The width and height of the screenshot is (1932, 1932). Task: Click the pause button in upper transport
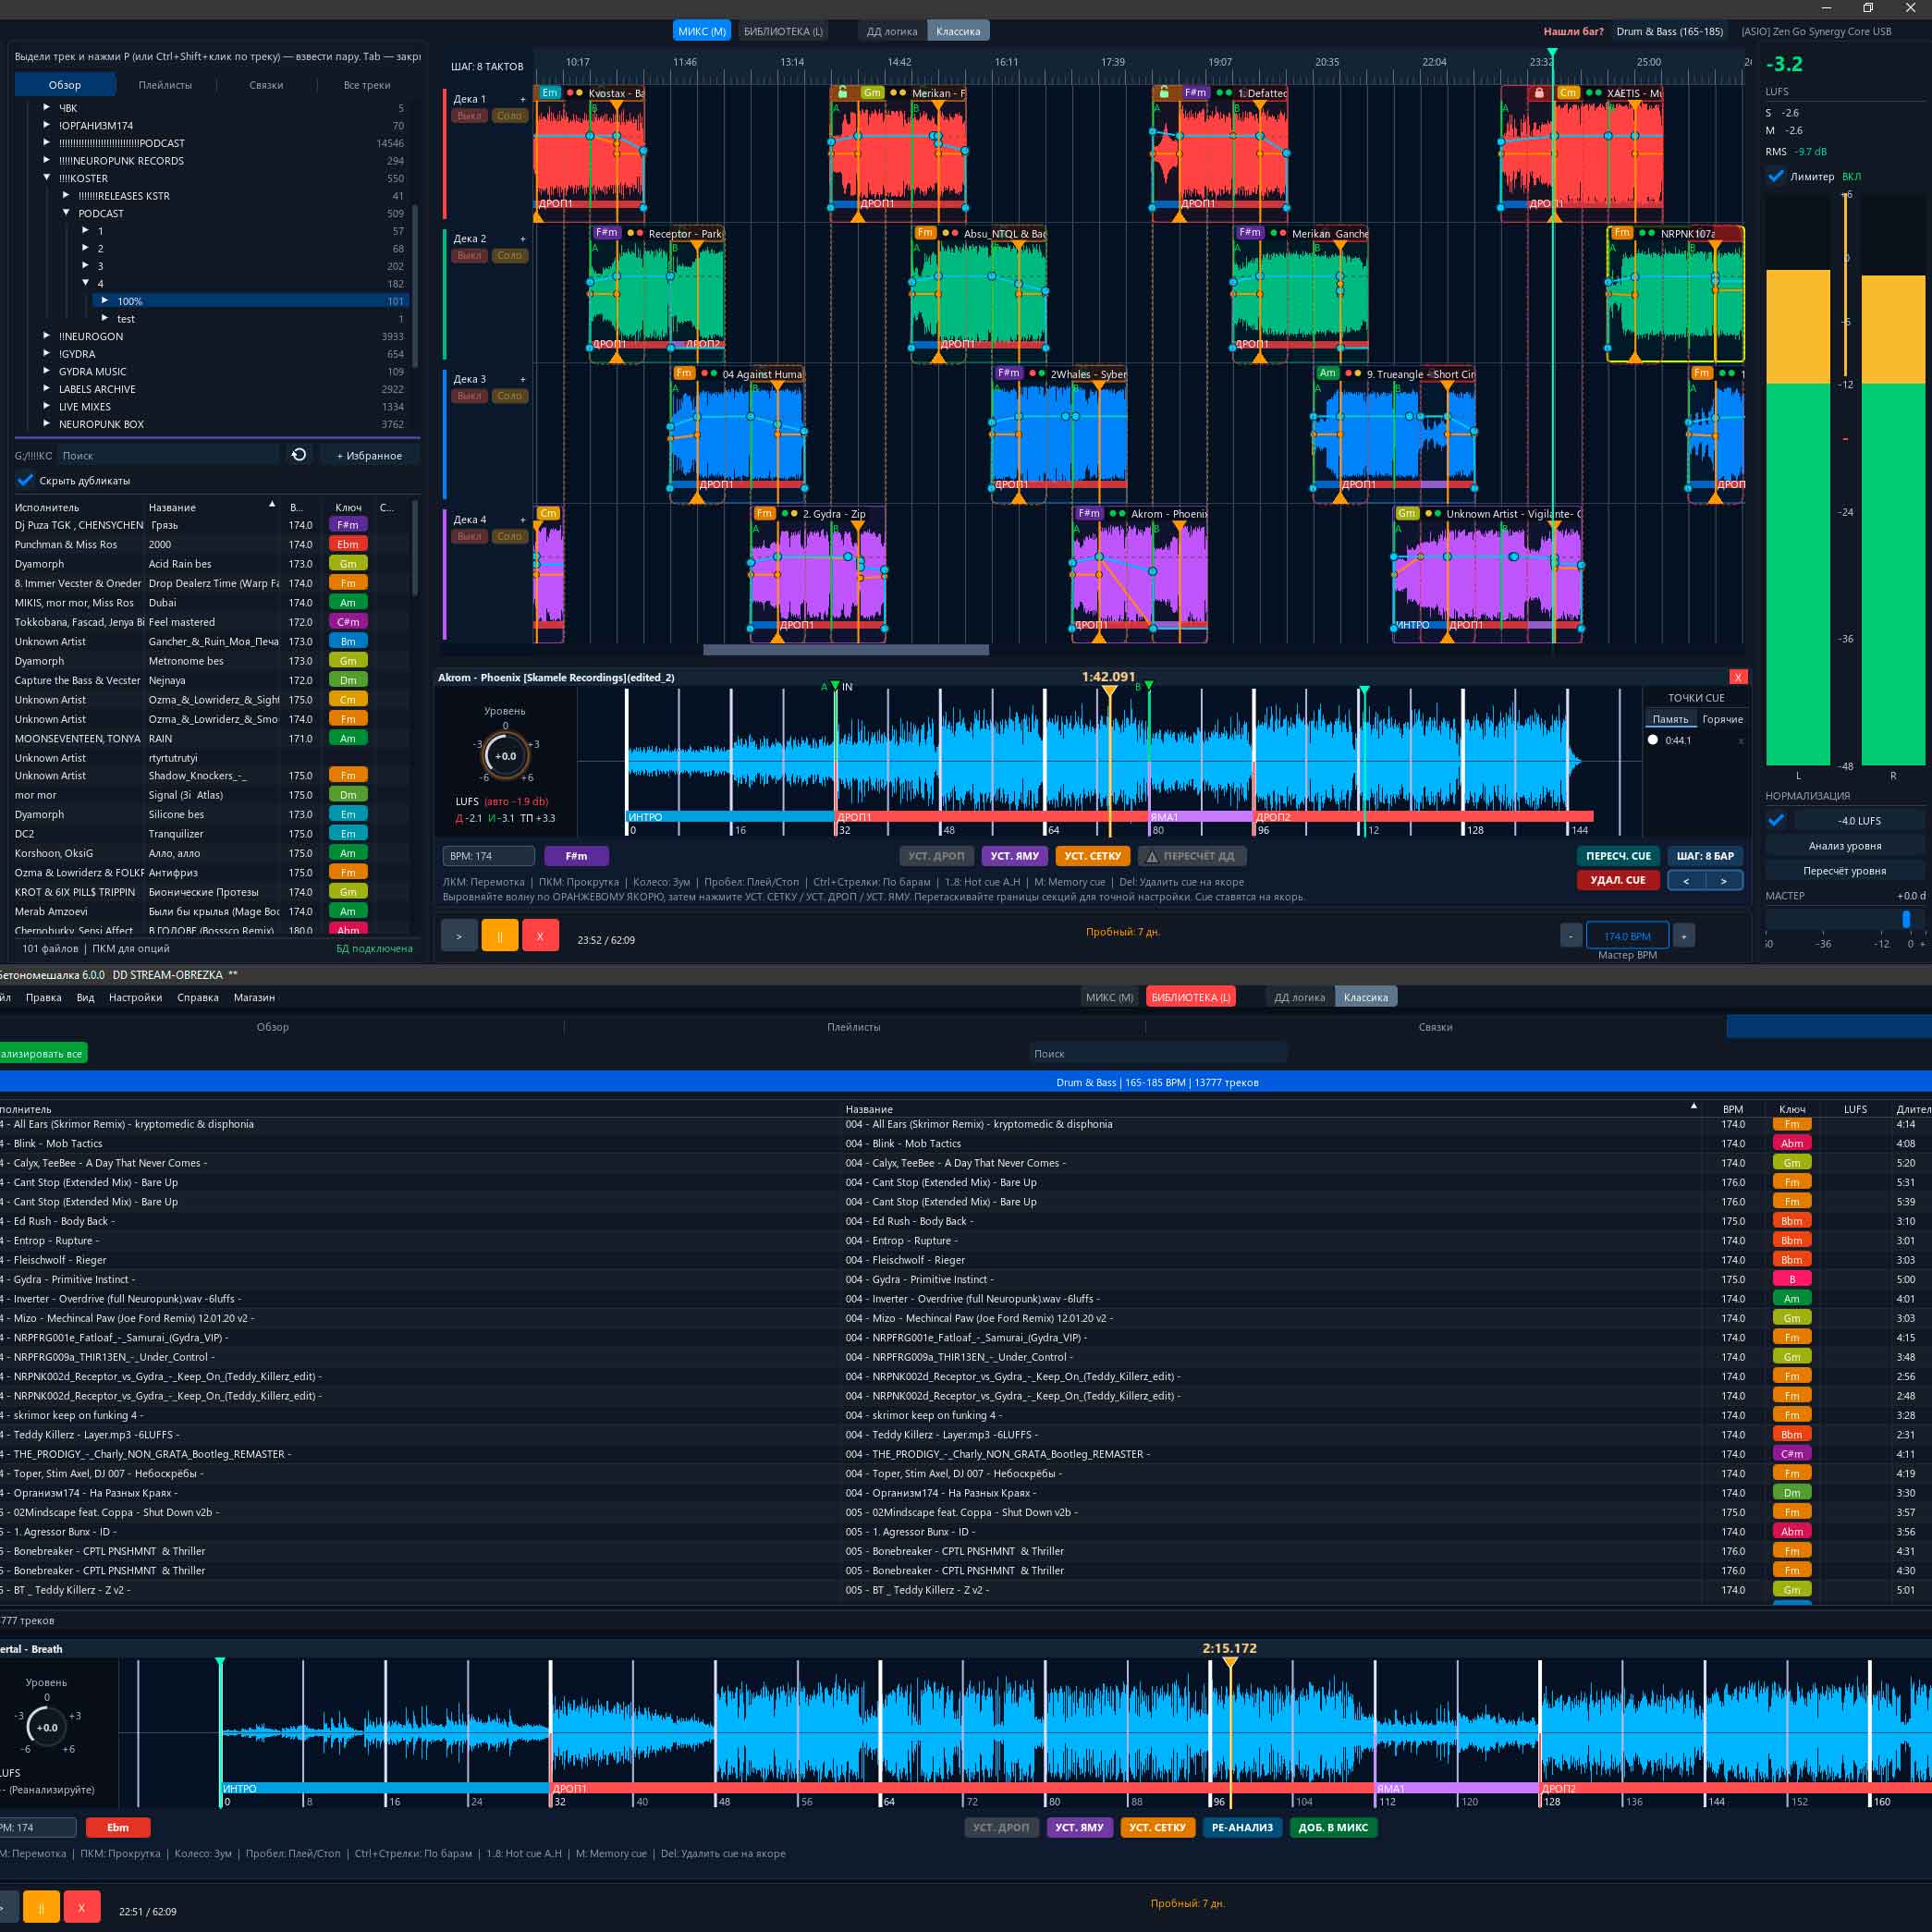click(x=499, y=936)
